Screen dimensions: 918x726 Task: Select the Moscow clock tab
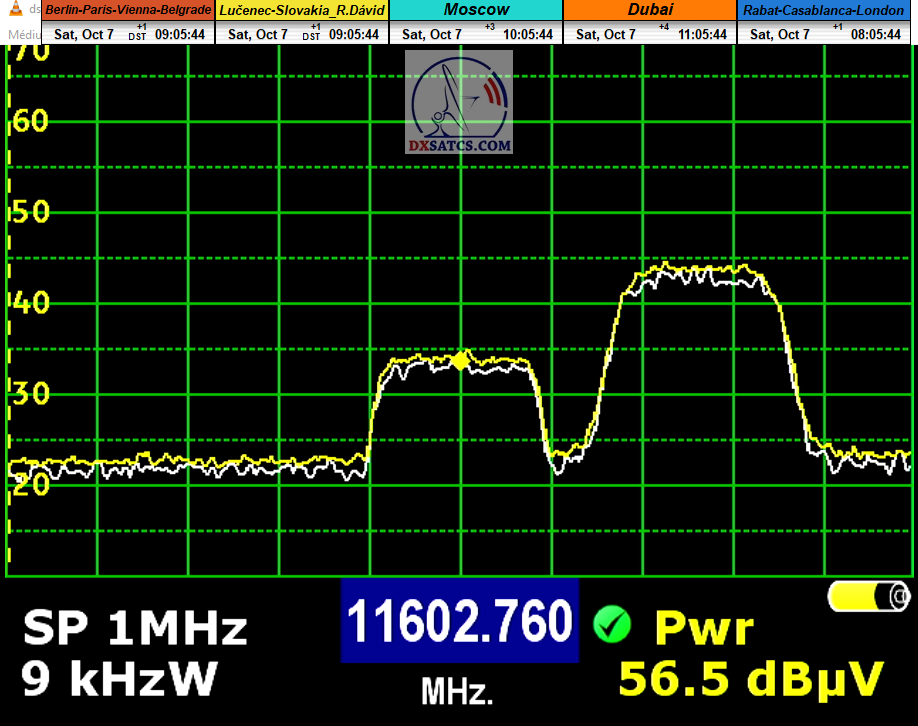(476, 10)
